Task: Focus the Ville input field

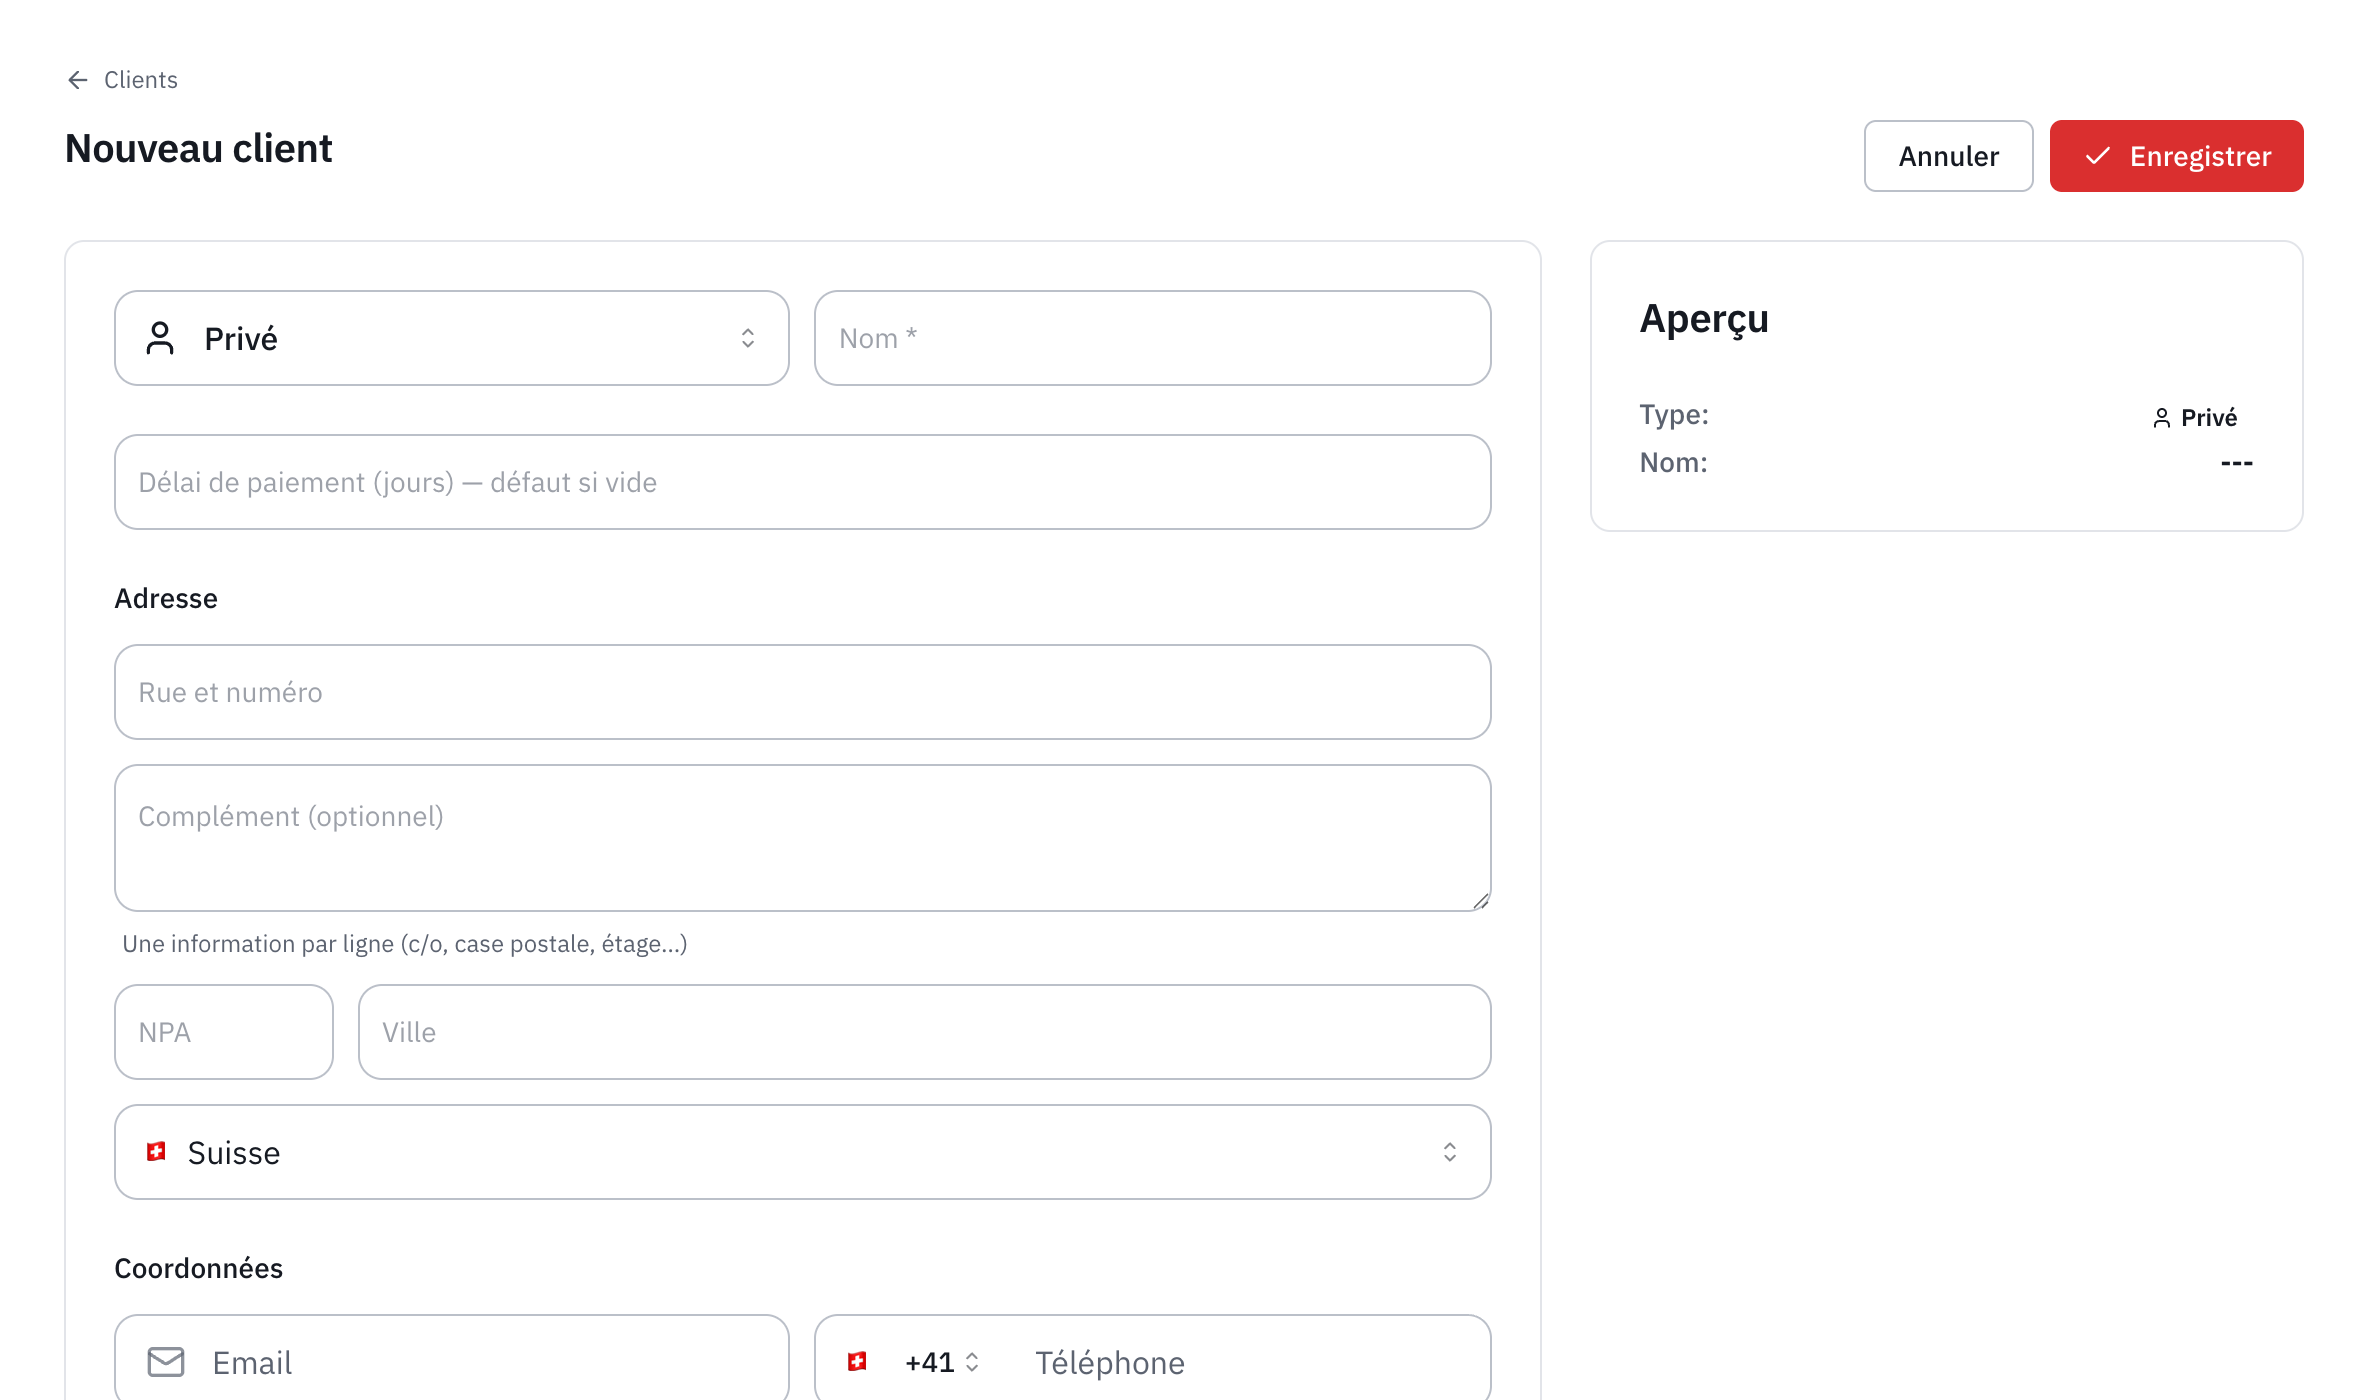Action: click(x=925, y=1032)
